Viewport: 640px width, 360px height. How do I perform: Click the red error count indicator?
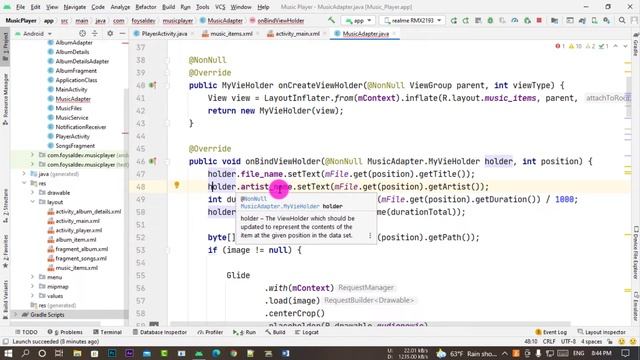pos(560,46)
